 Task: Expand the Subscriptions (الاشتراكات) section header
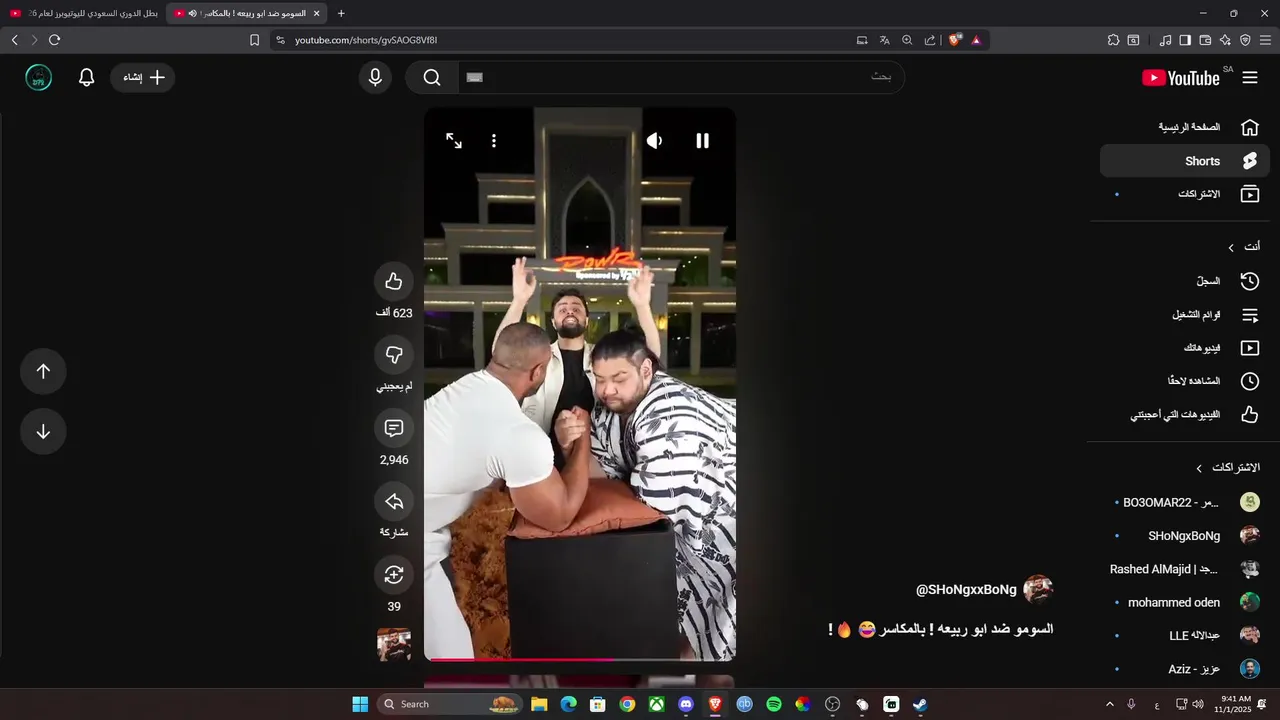pyautogui.click(x=1230, y=468)
